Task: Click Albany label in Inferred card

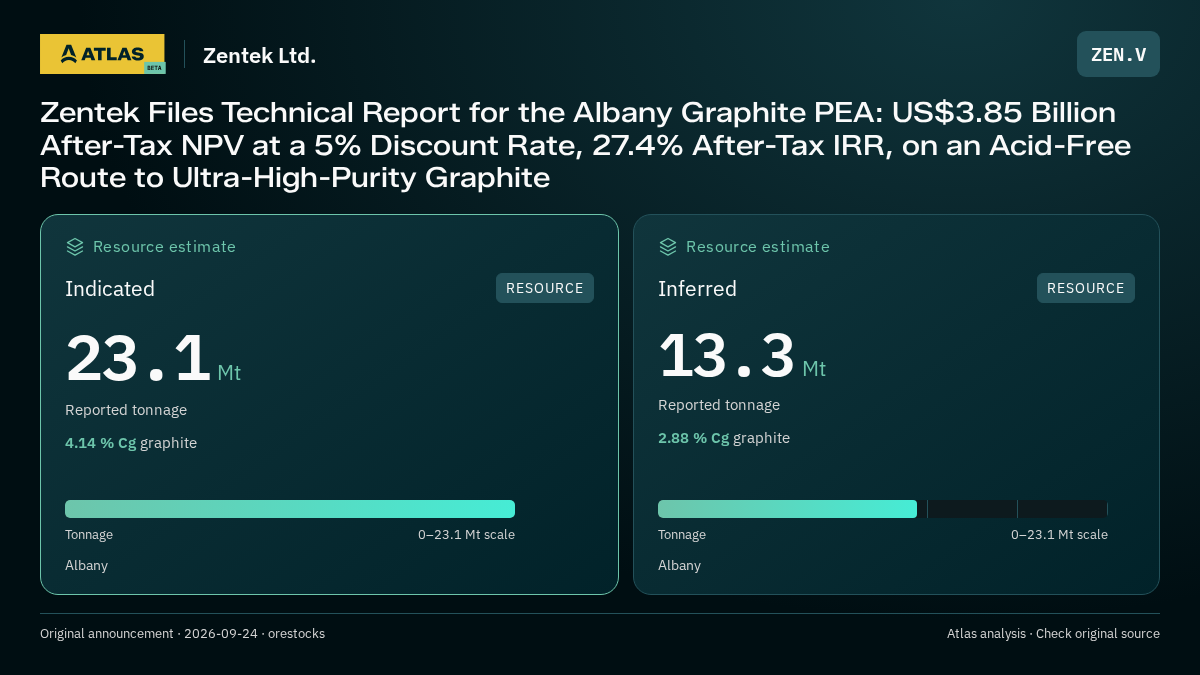Action: [x=679, y=566]
